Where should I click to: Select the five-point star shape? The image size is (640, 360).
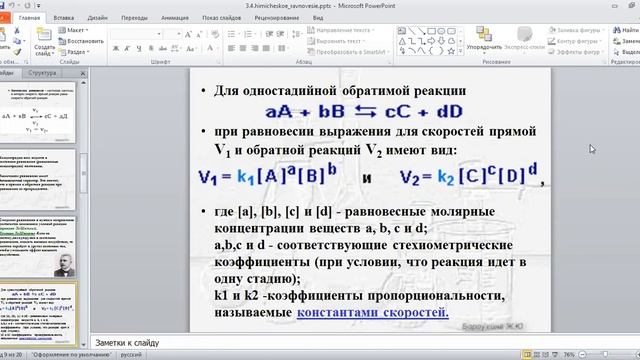[451, 51]
